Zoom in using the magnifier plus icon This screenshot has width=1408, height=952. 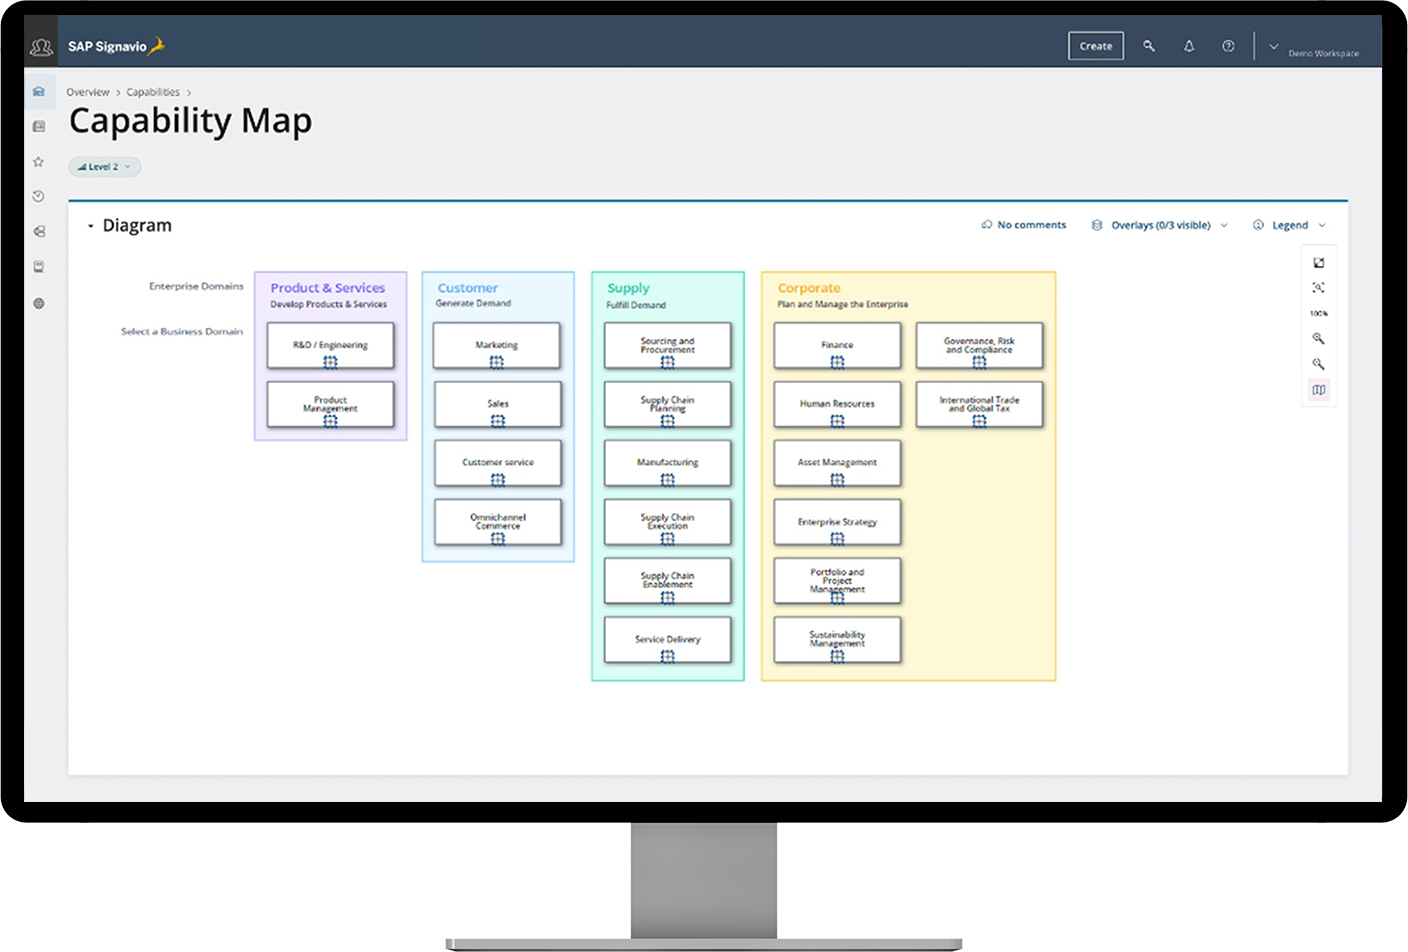pos(1319,338)
